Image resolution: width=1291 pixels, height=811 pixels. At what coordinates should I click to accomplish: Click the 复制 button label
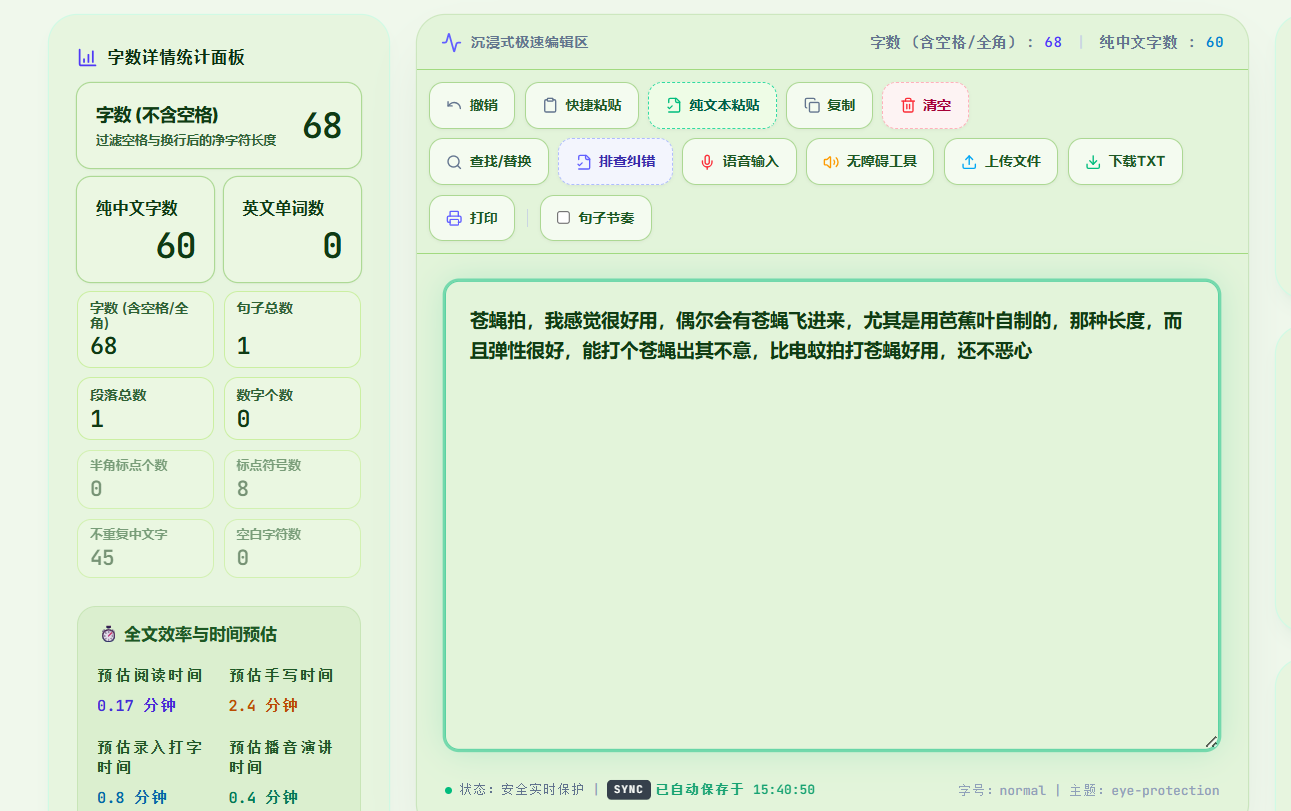(841, 105)
